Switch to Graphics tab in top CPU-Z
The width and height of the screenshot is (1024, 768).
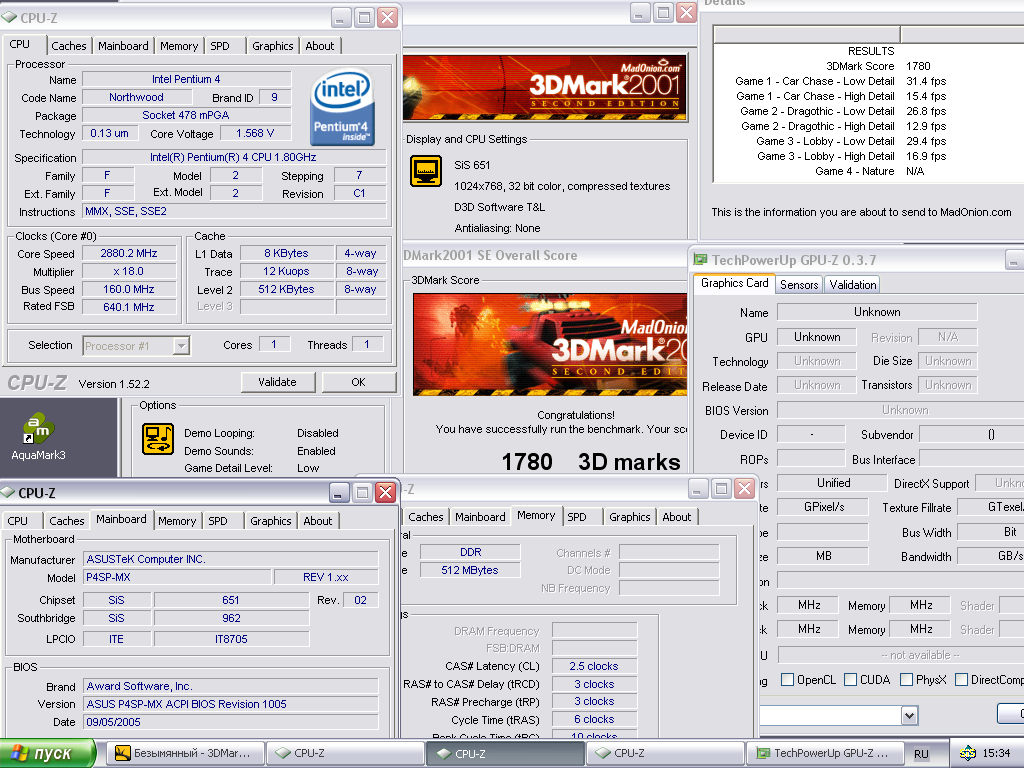tap(272, 46)
